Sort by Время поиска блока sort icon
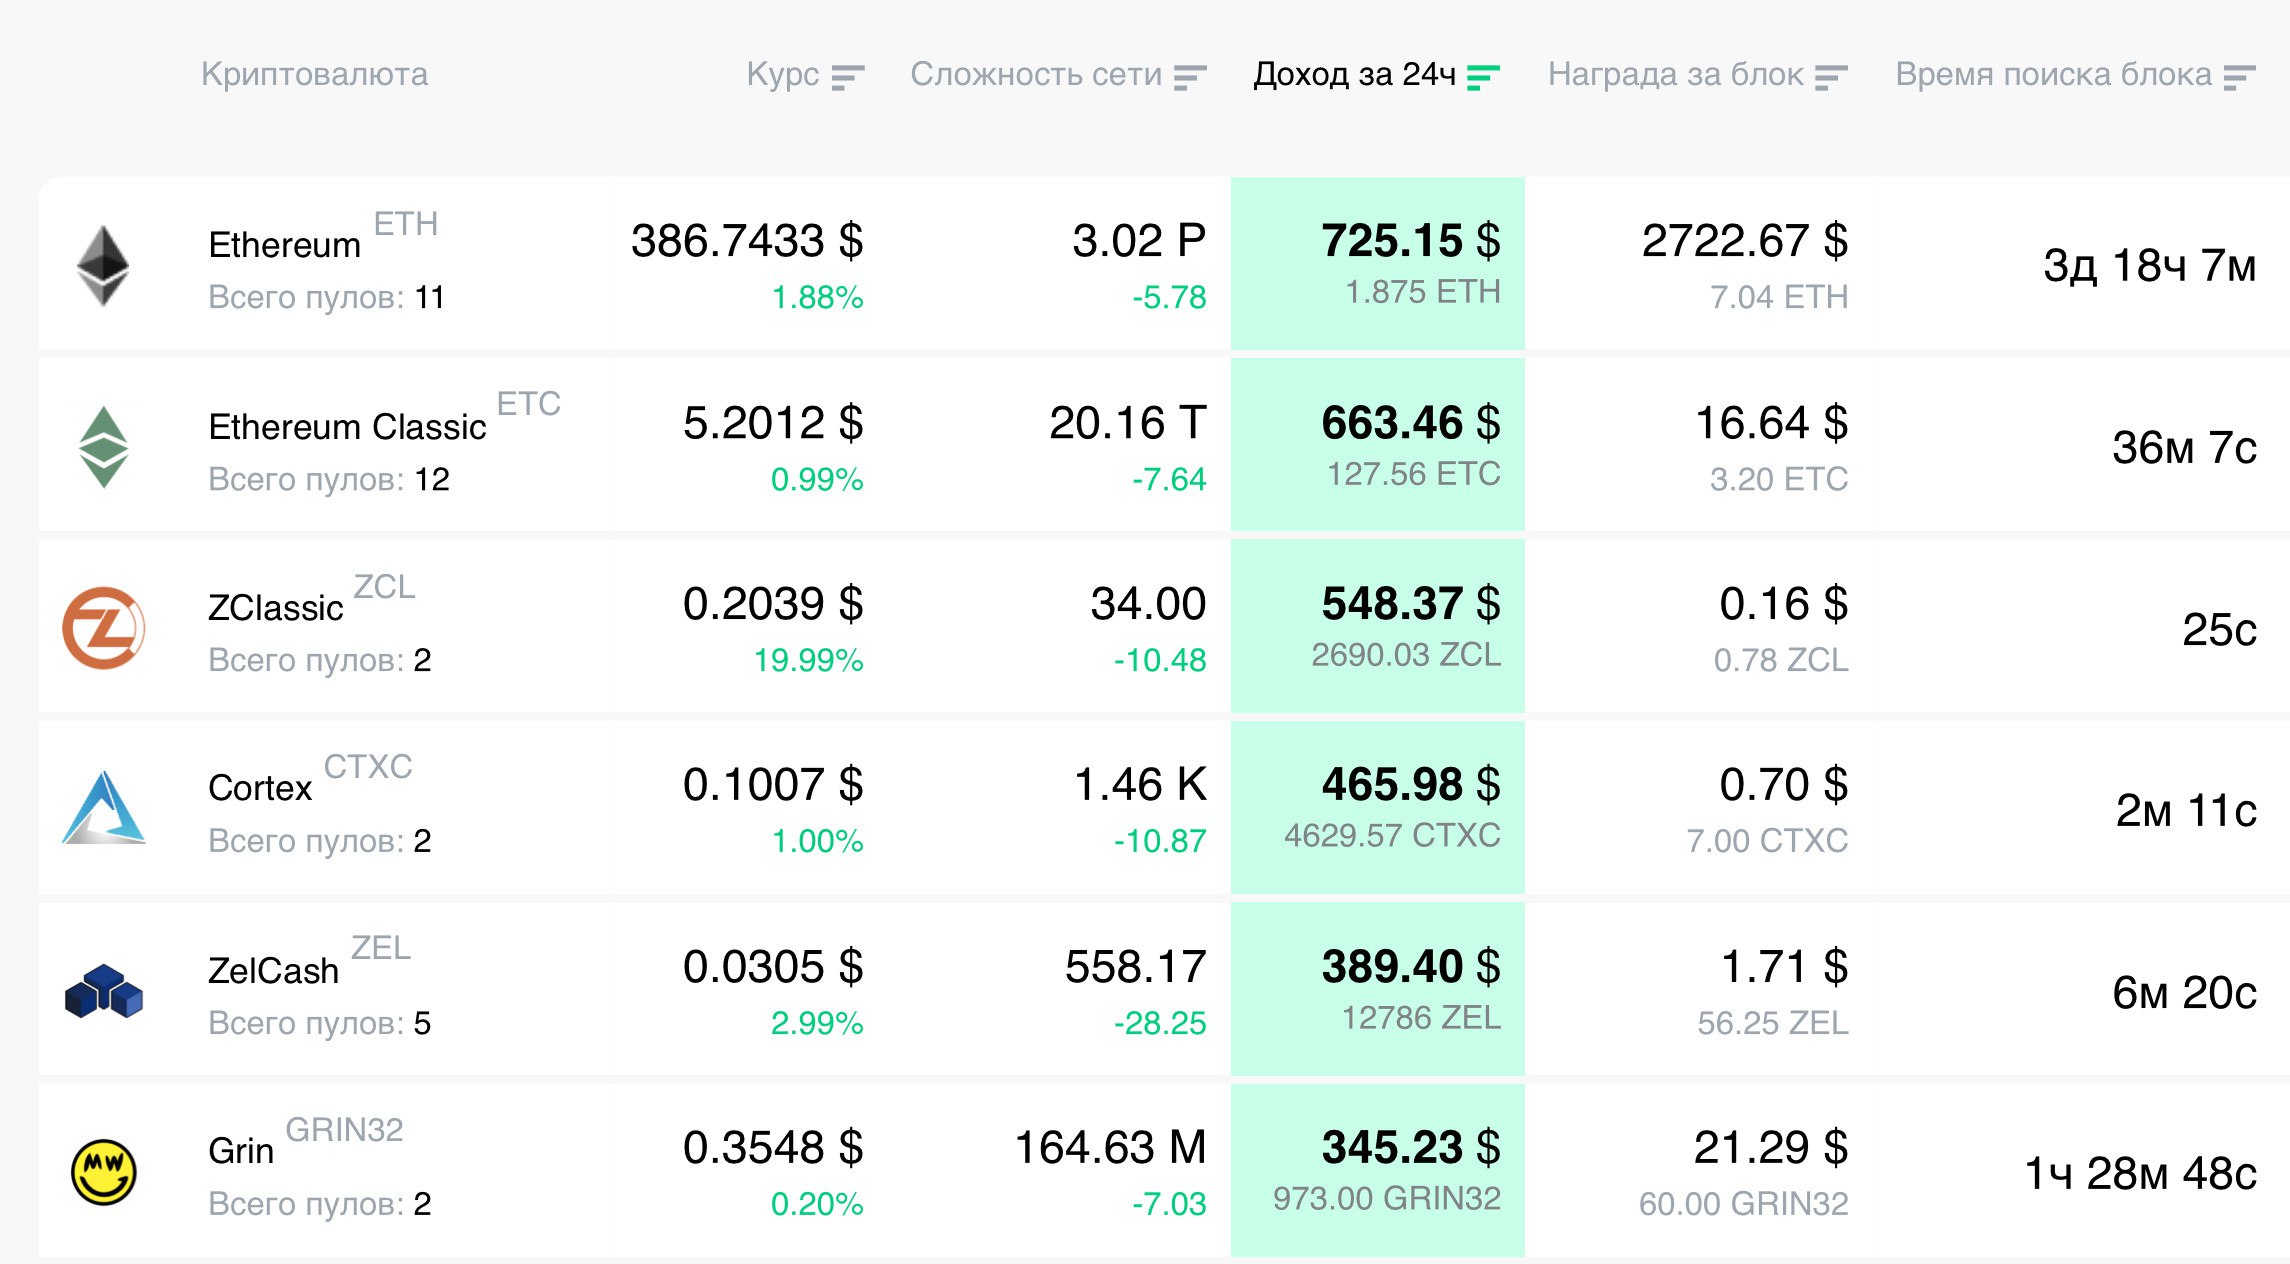The width and height of the screenshot is (2290, 1264). point(2239,77)
